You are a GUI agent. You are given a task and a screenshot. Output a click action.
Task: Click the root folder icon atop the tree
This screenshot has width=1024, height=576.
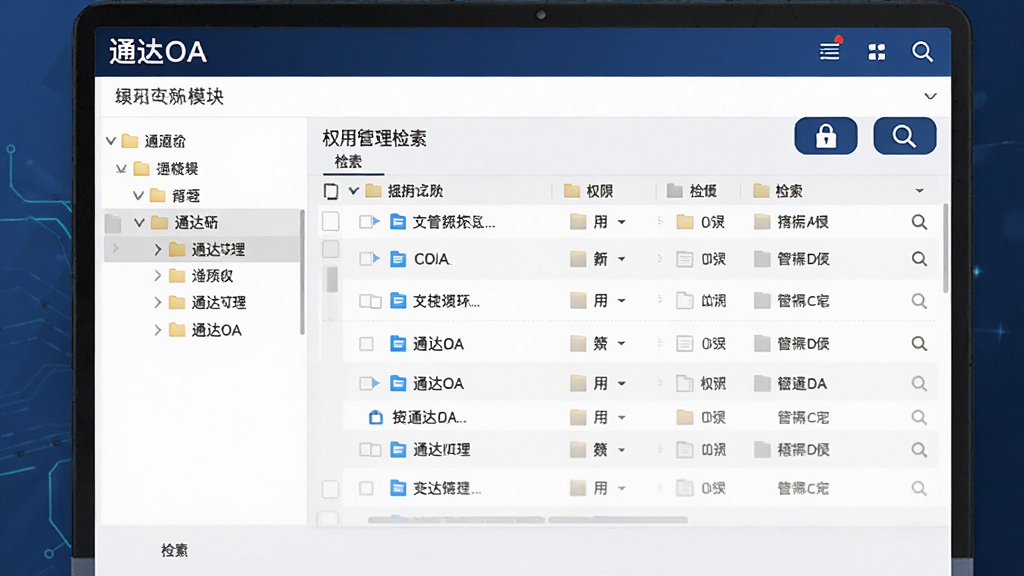point(130,140)
